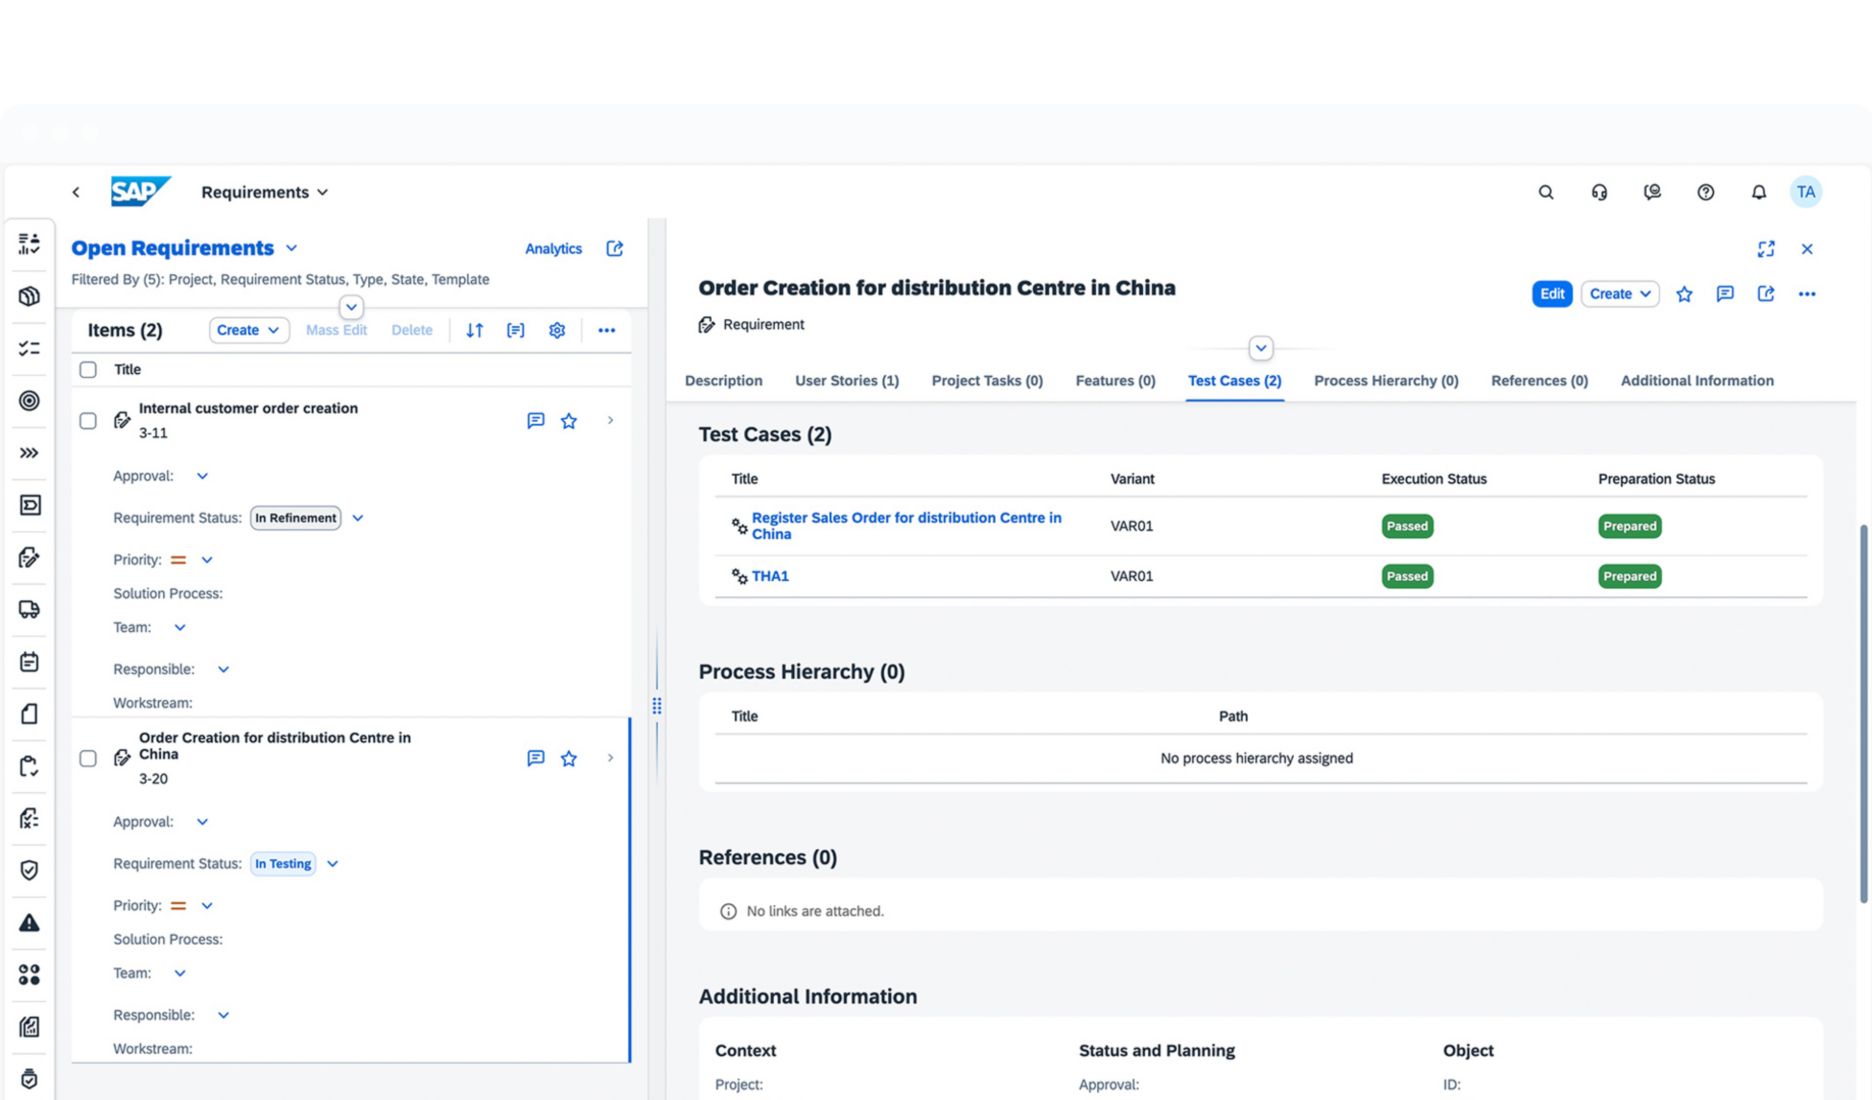Favorite the Internal customer order creation item
This screenshot has height=1100, width=1872.
pyautogui.click(x=569, y=421)
